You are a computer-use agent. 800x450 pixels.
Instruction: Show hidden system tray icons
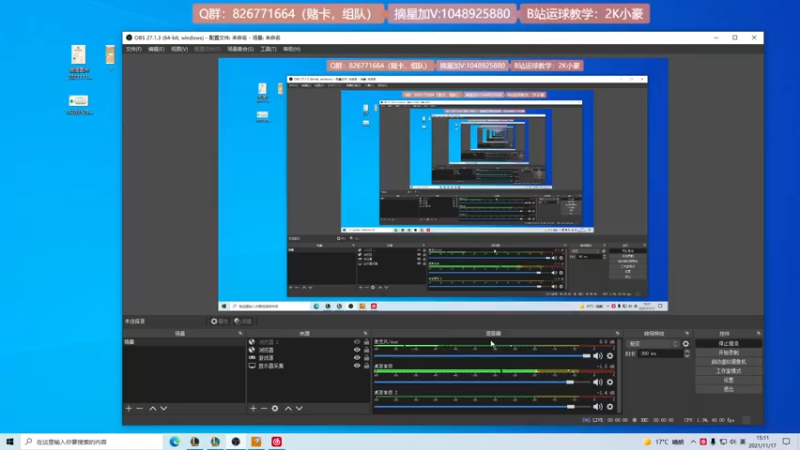(693, 442)
